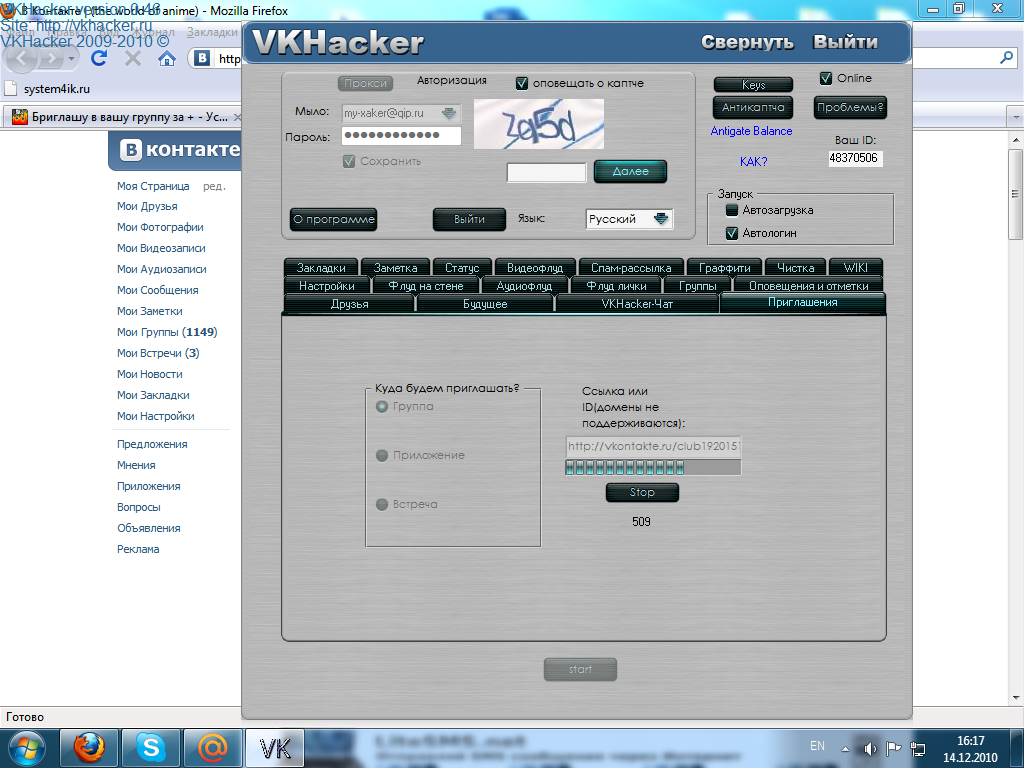Click the Пароль password field
This screenshot has width=1024, height=768.
click(402, 135)
